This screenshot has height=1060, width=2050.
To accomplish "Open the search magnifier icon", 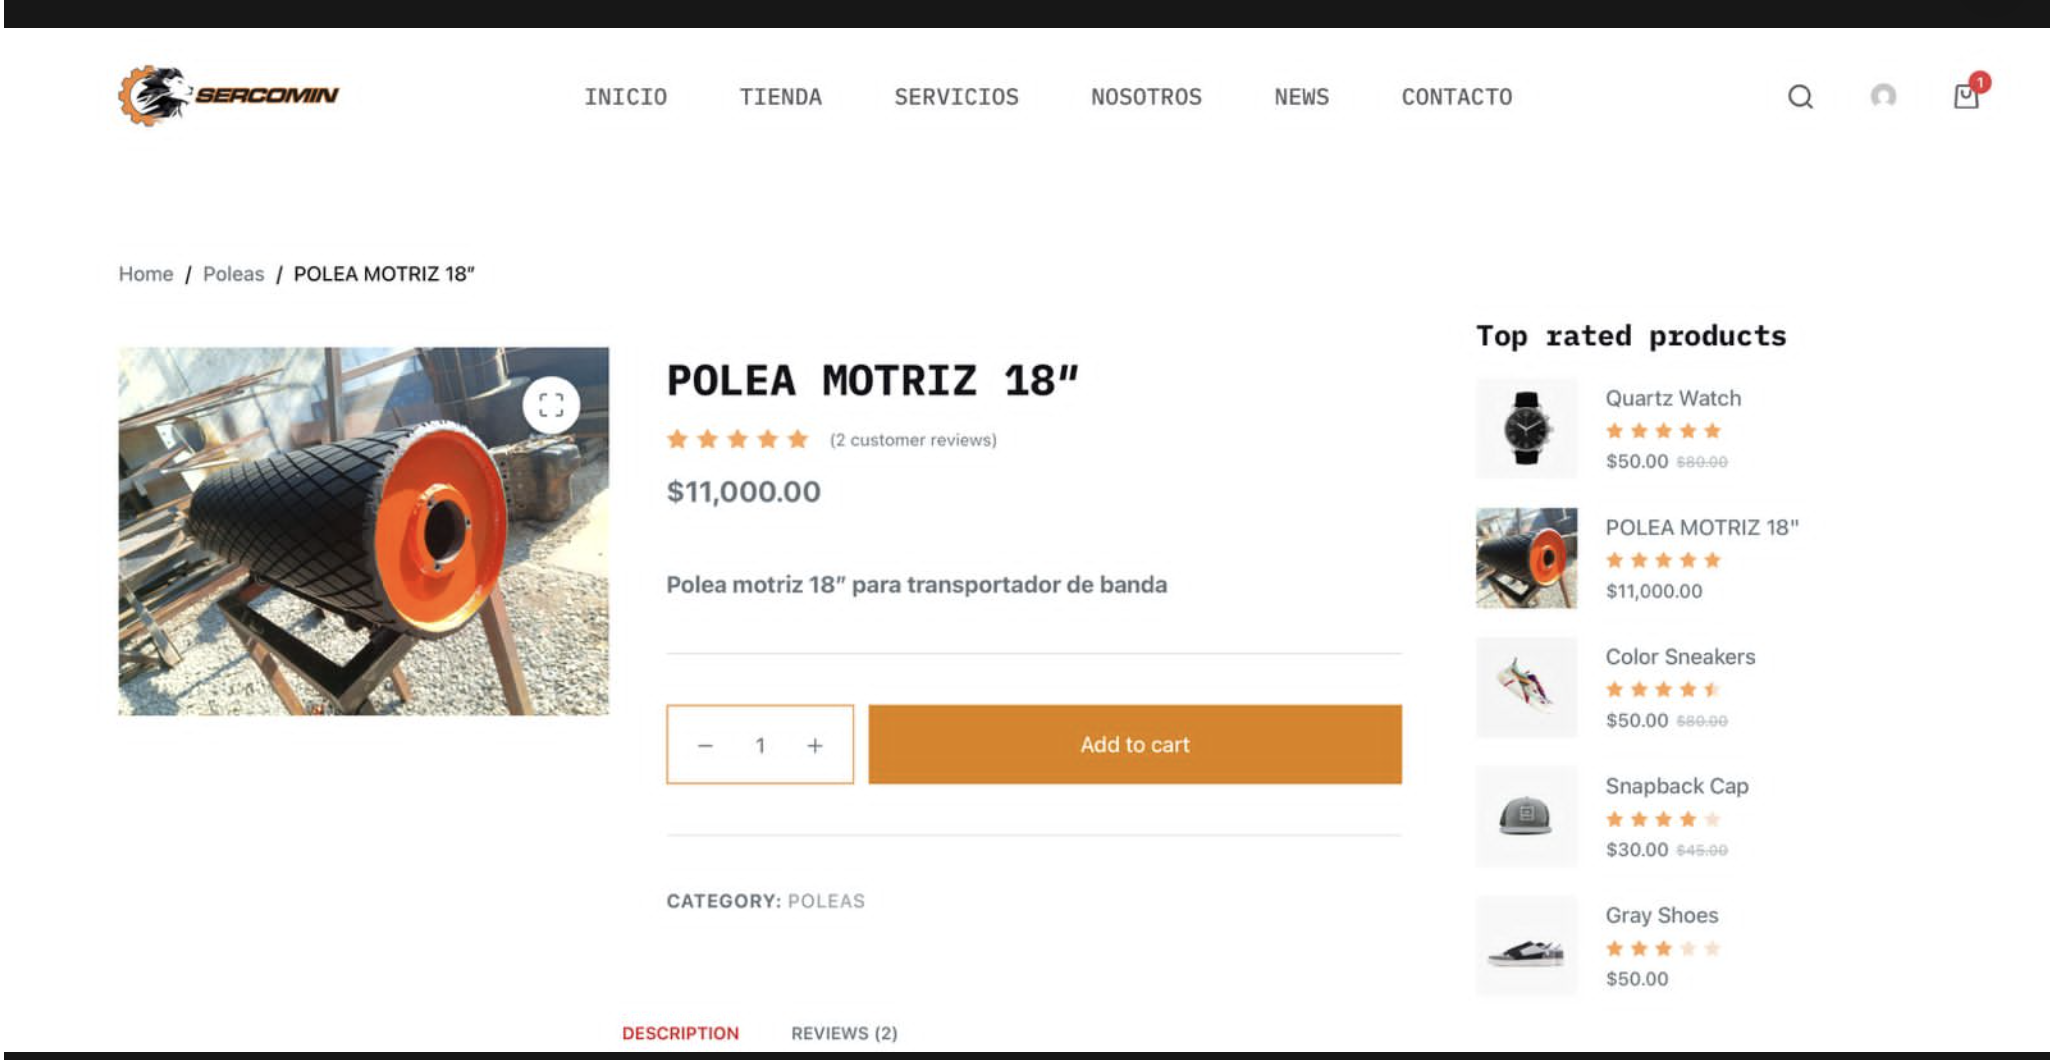I will pyautogui.click(x=1800, y=97).
